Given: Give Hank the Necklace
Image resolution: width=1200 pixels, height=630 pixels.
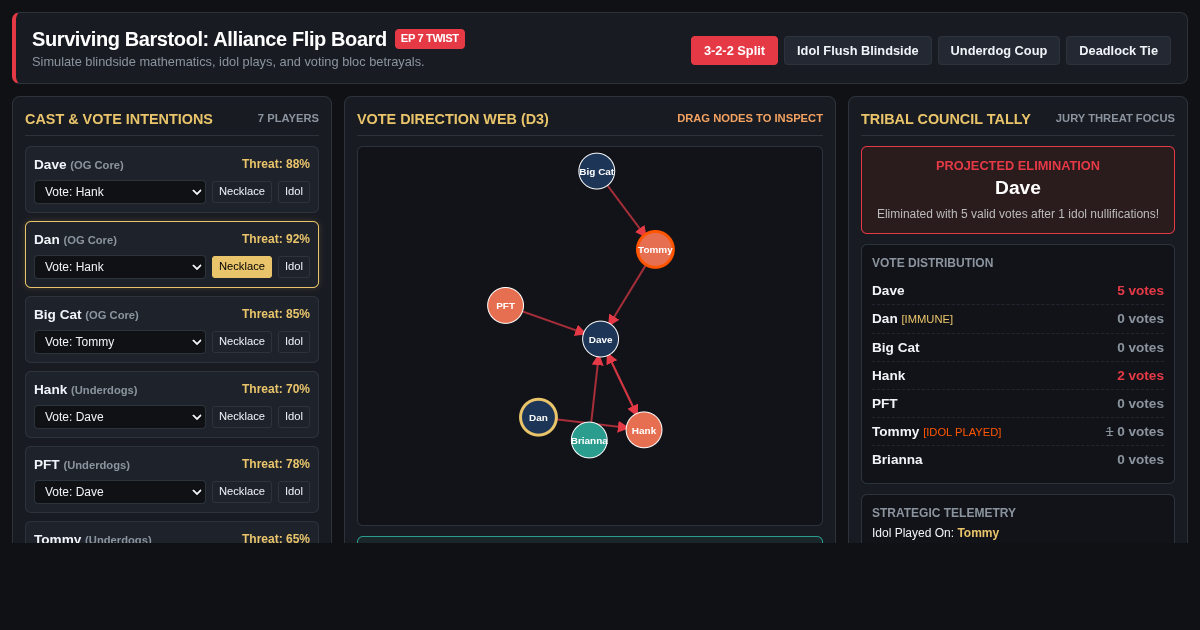Looking at the screenshot, I should pyautogui.click(x=242, y=417).
